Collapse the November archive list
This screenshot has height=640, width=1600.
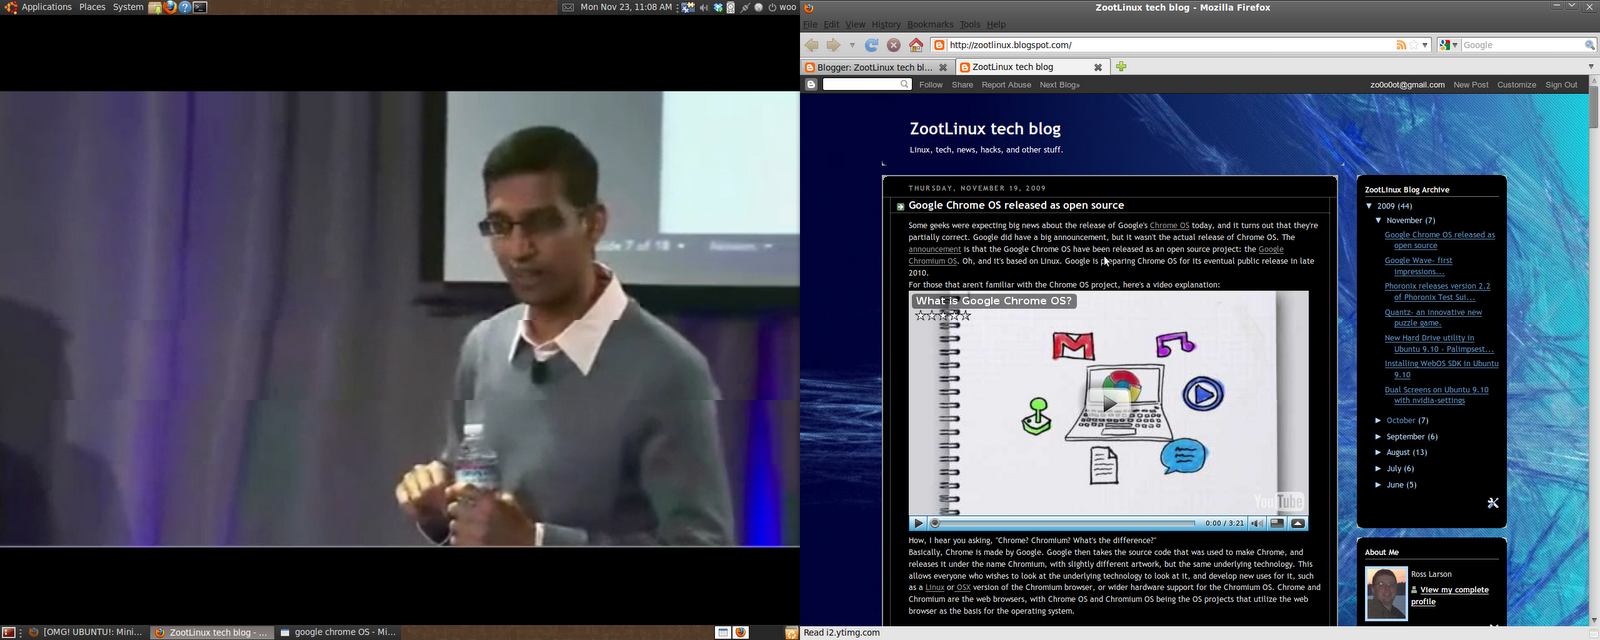tap(1379, 220)
